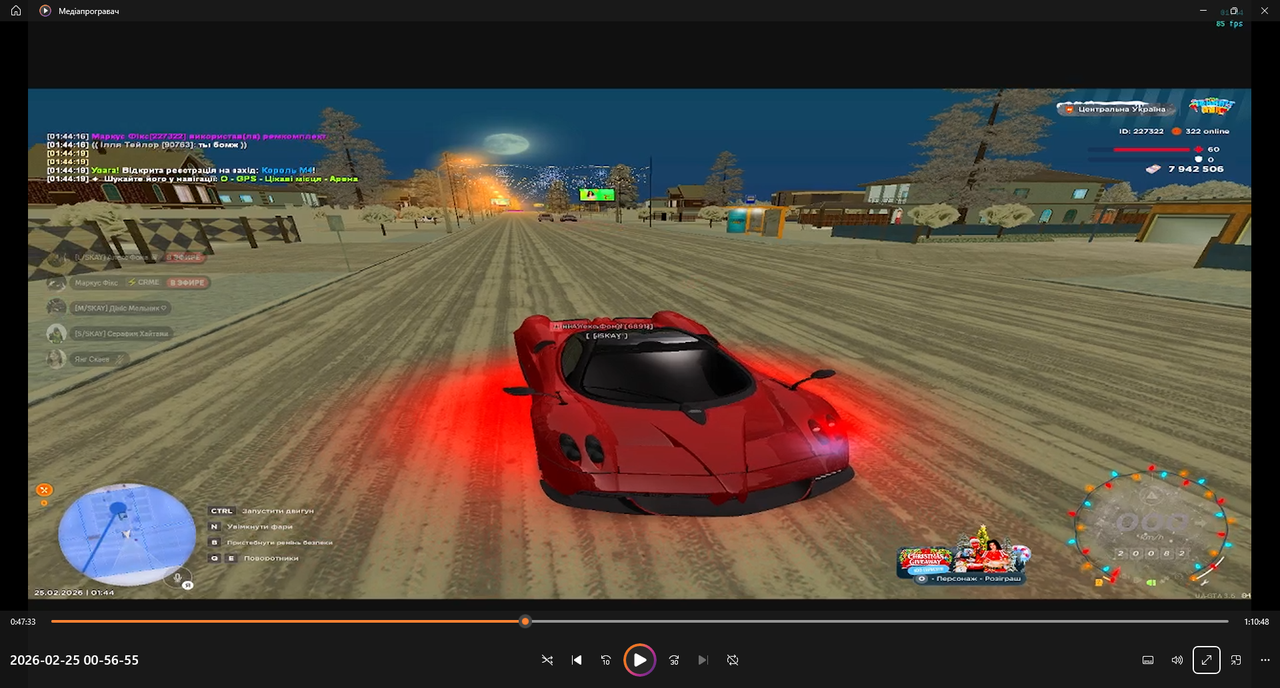
Task: Toggle full screen view
Action: point(1207,660)
